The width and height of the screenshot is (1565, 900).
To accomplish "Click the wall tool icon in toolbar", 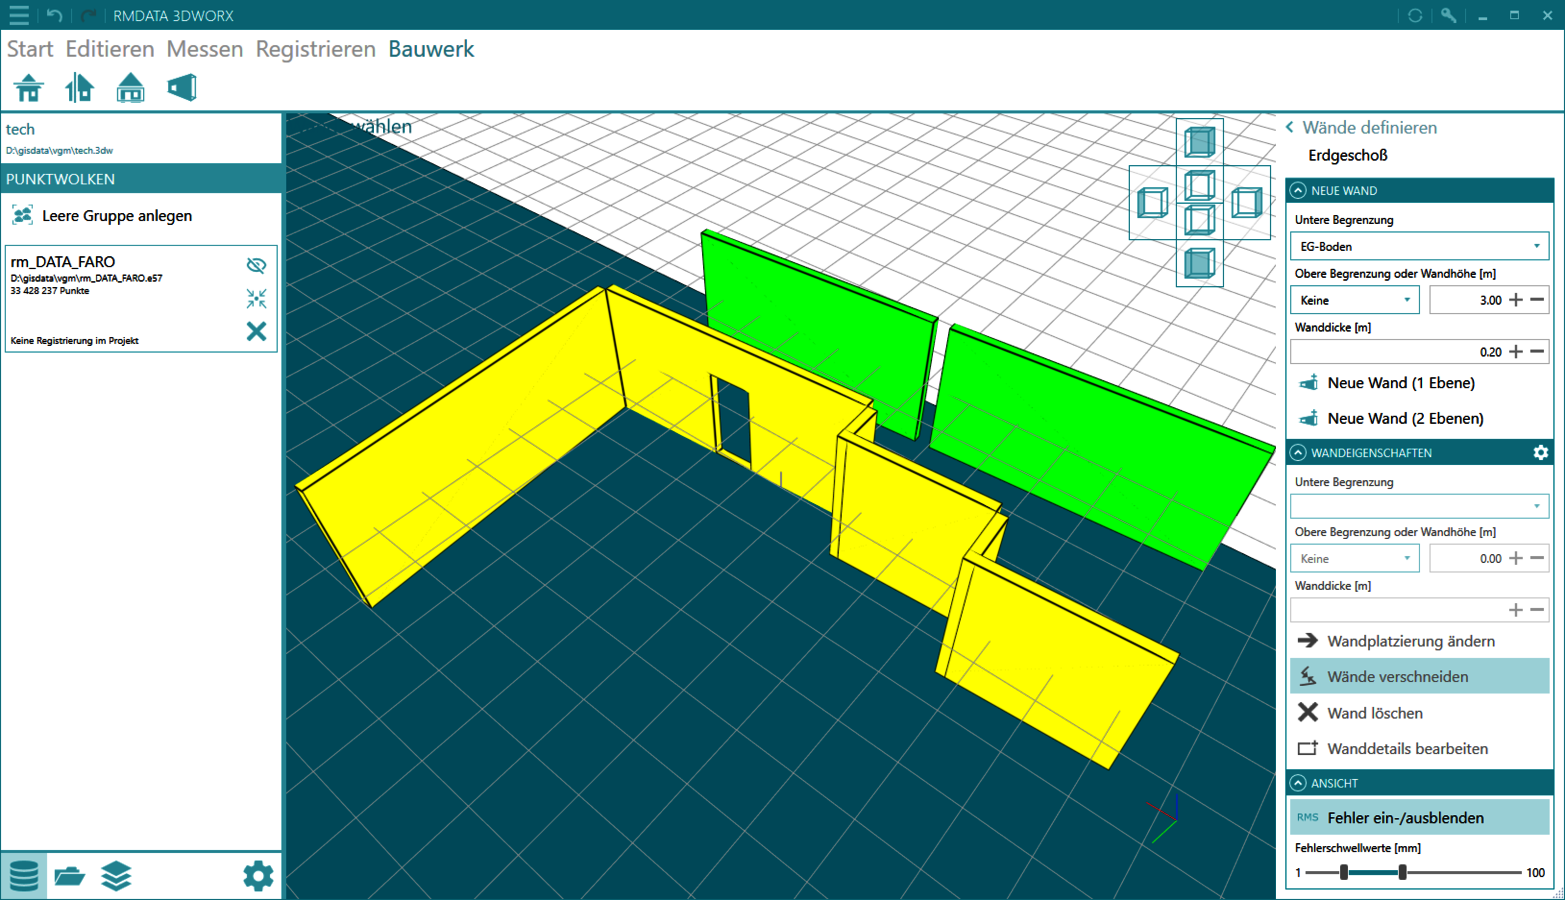I will (181, 88).
